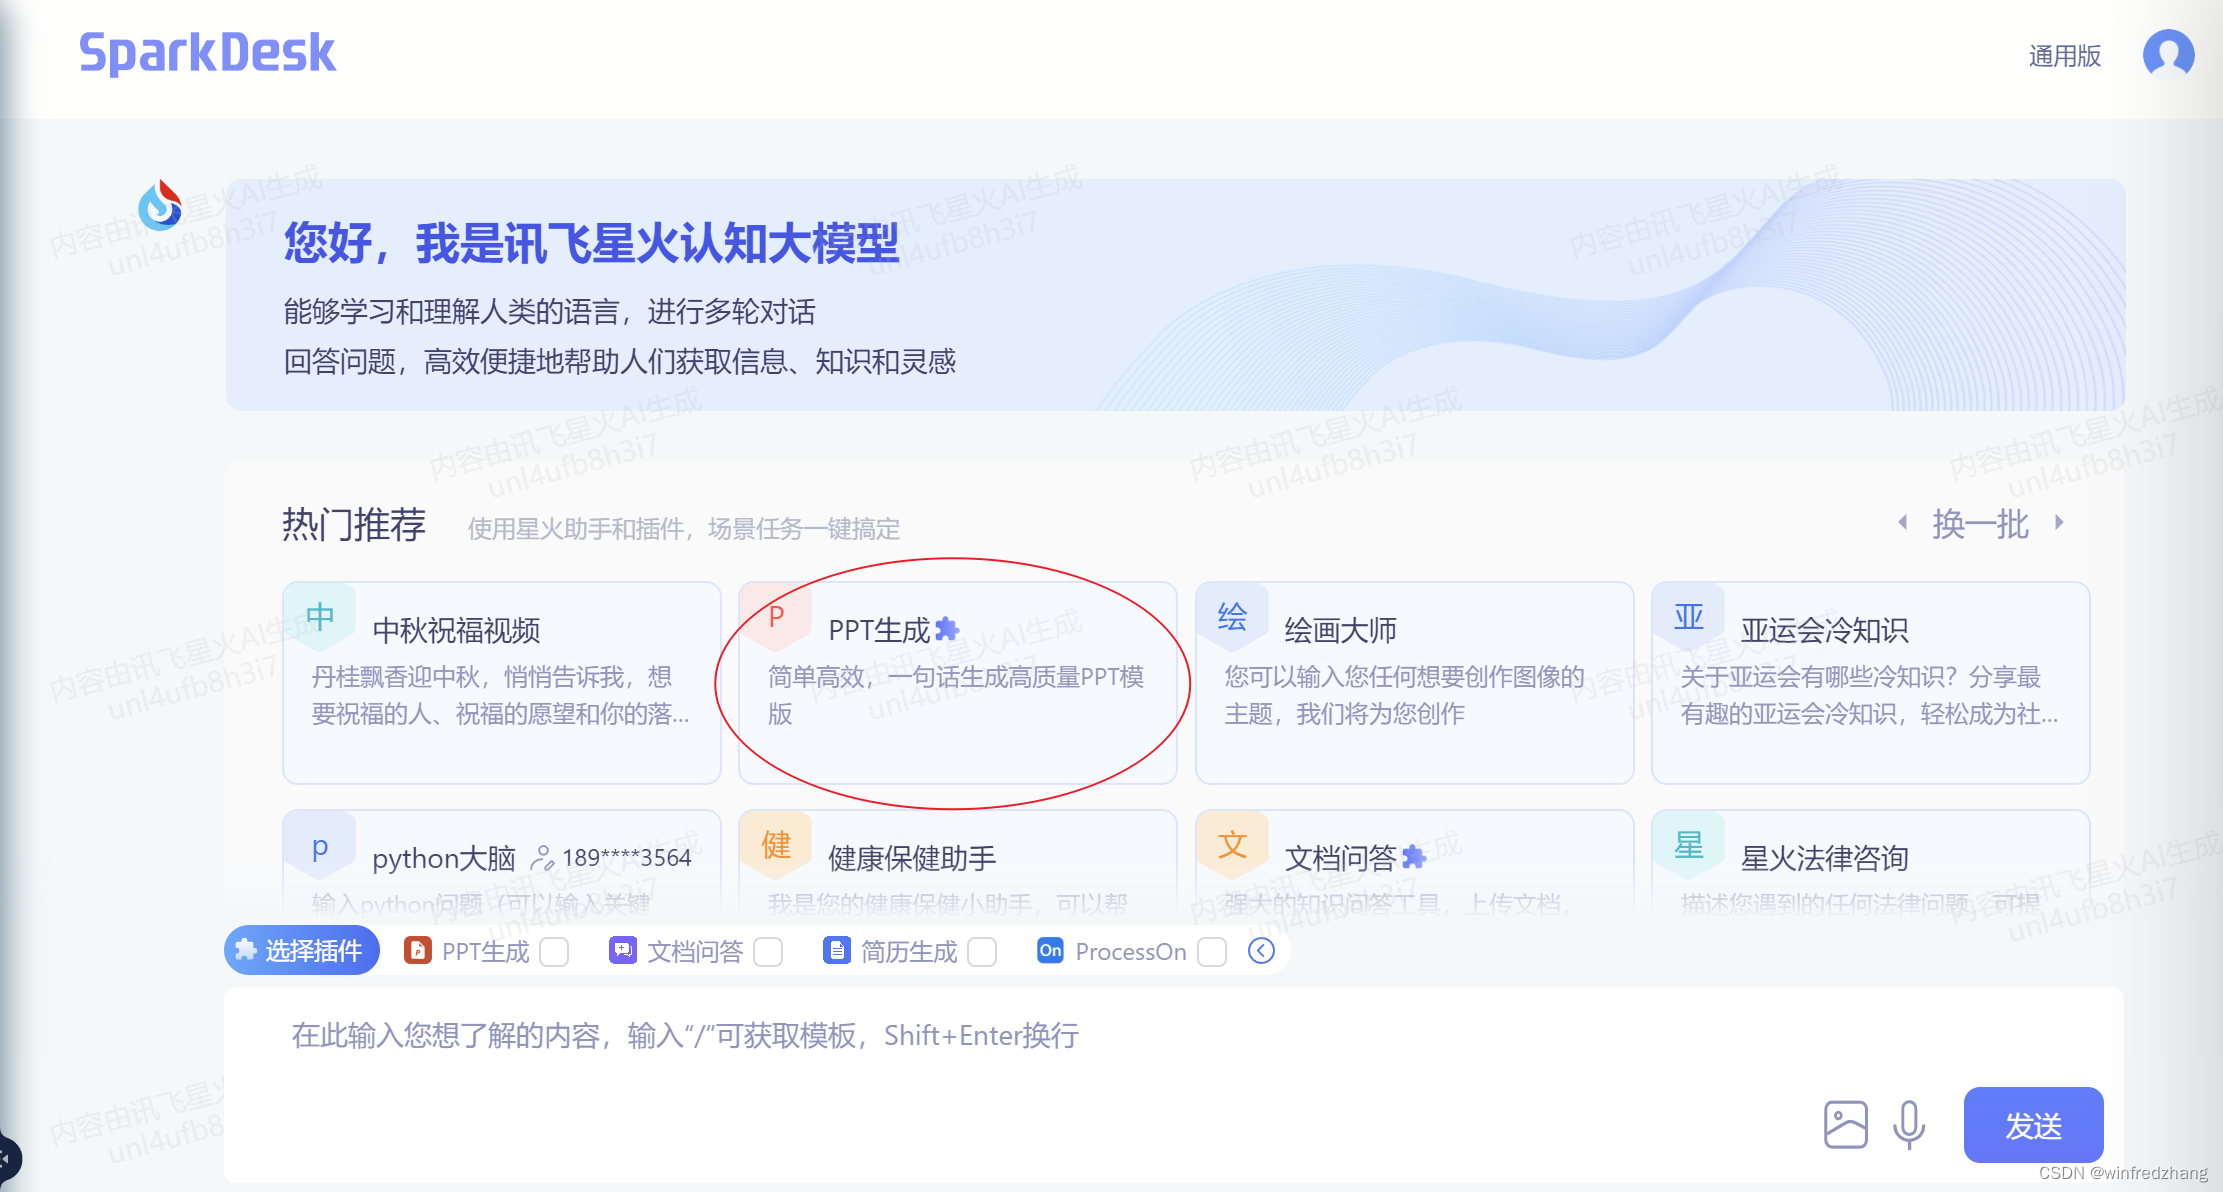Show next batch with right arrow
2223x1192 pixels.
click(2059, 522)
